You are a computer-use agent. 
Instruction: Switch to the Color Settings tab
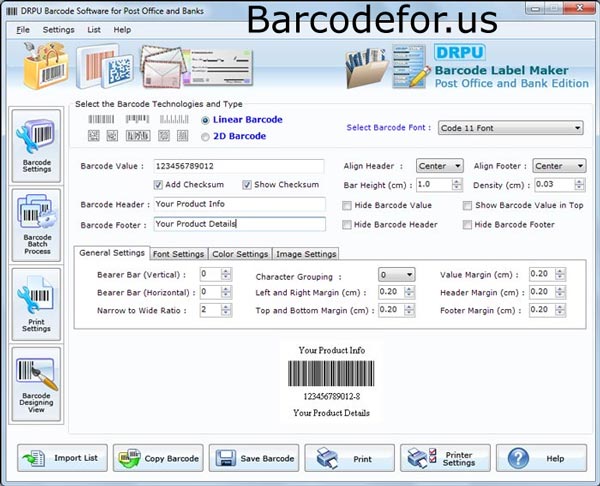[x=240, y=254]
